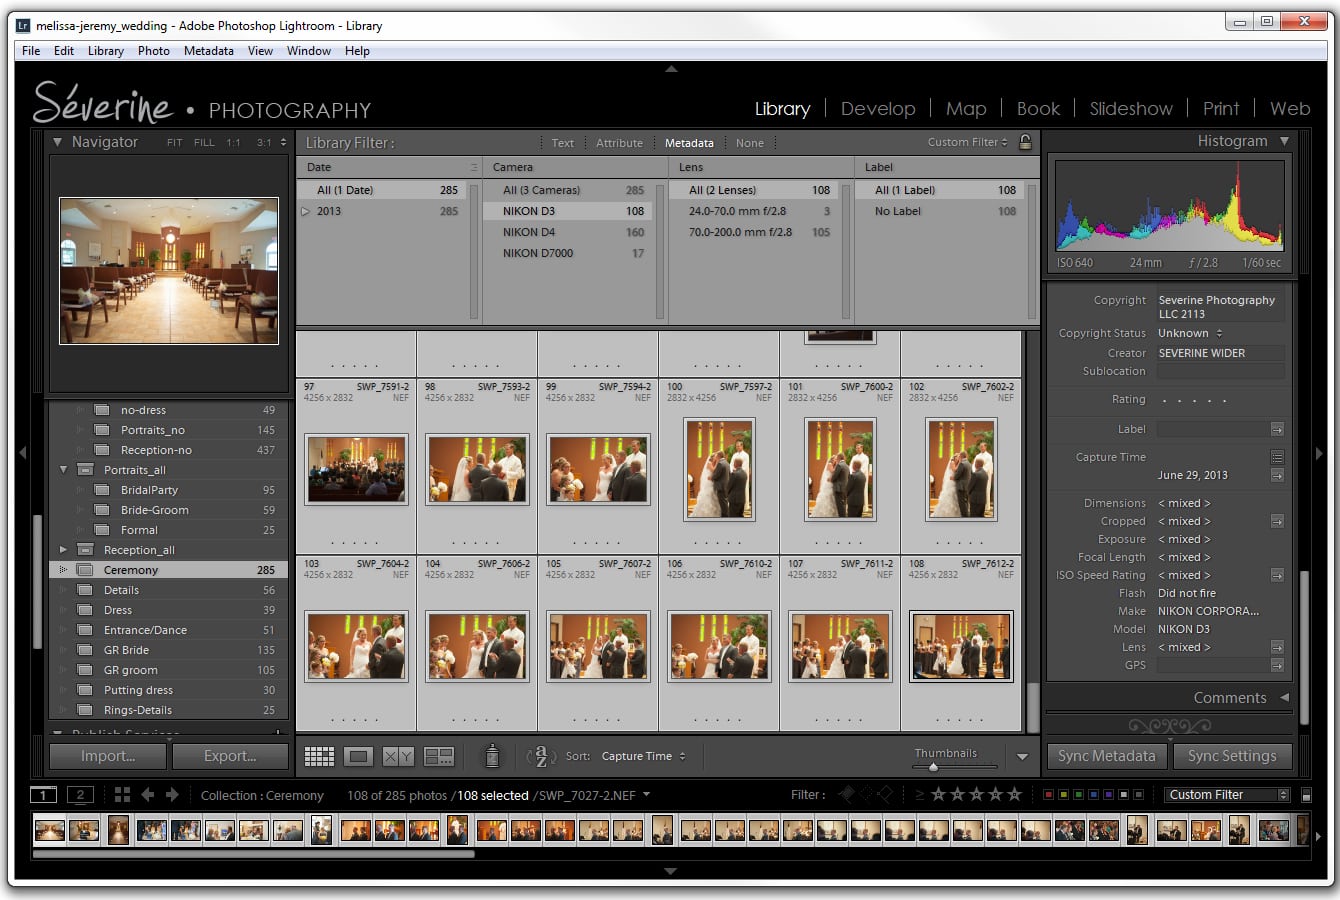Viewport: 1340px width, 900px height.
Task: Open the Metadata menu
Action: (x=208, y=51)
